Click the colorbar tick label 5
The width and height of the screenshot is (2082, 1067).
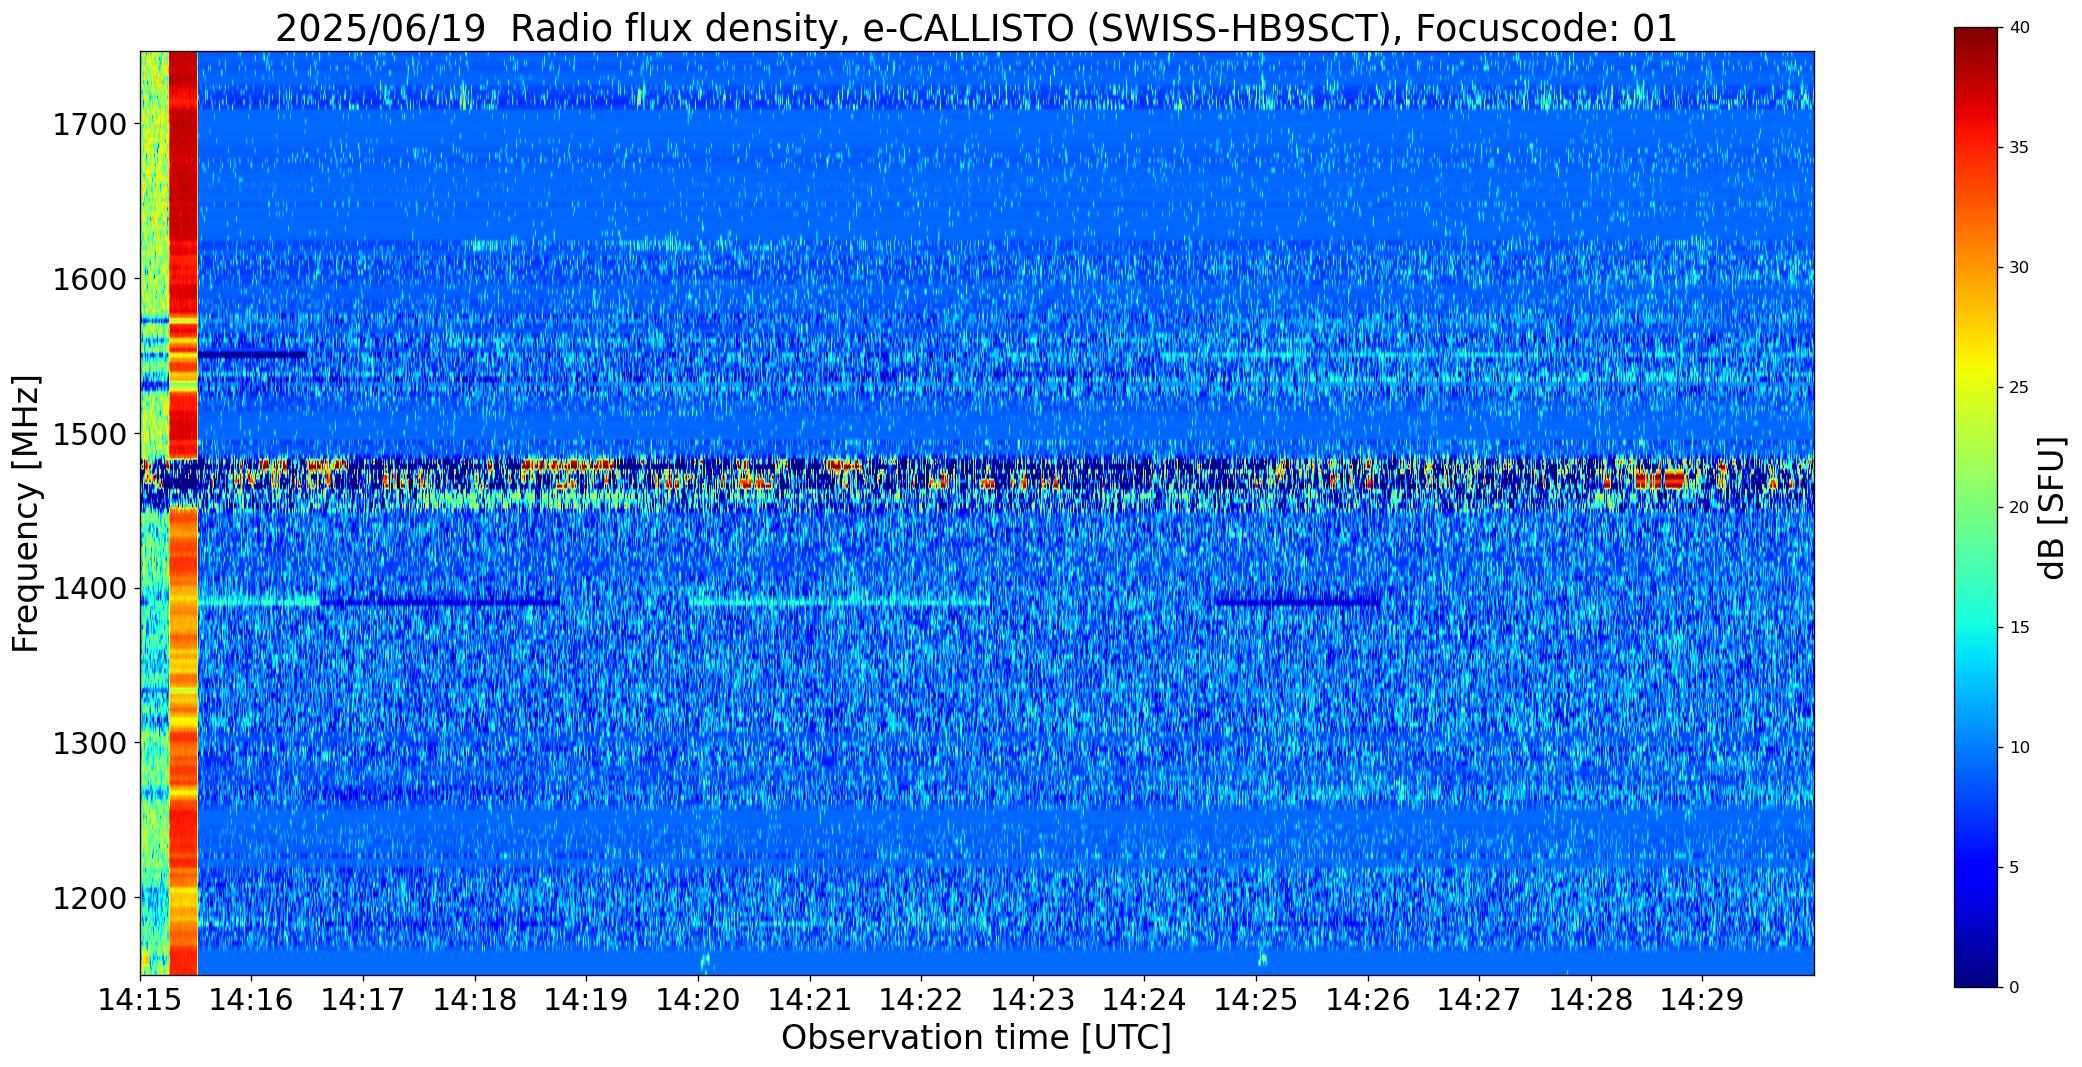pos(2014,868)
